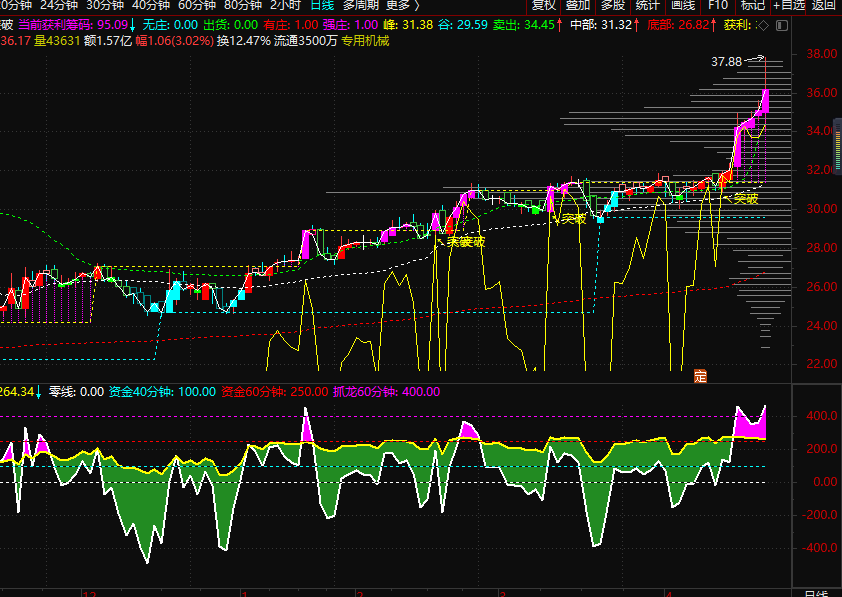Open the 多股 multi-stock view
The image size is (842, 597).
(x=613, y=5)
